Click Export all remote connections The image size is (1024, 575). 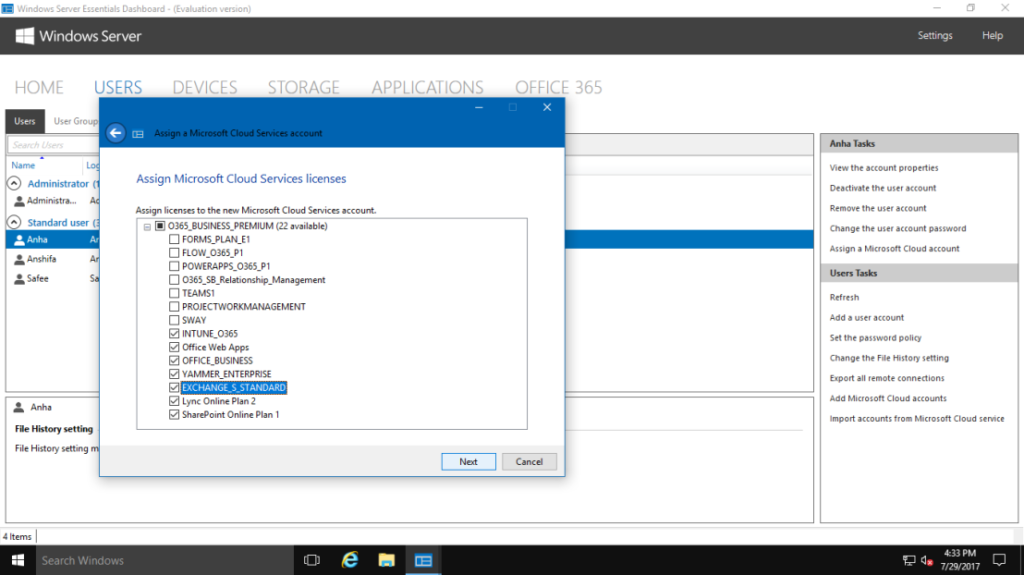coord(887,378)
